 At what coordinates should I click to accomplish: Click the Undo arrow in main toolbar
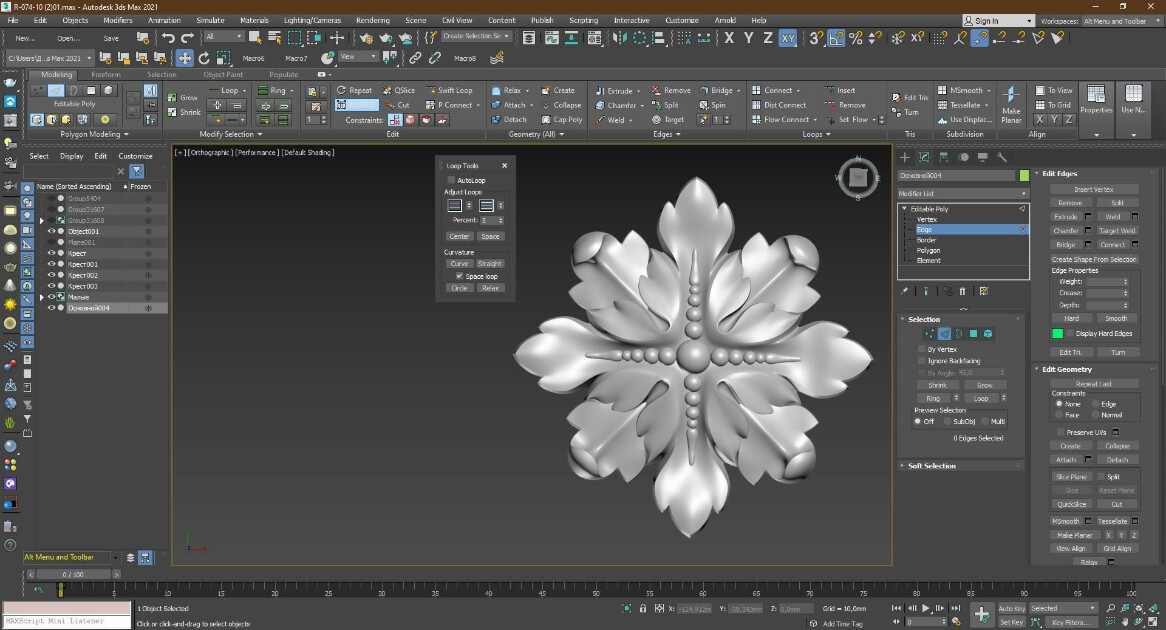169,37
